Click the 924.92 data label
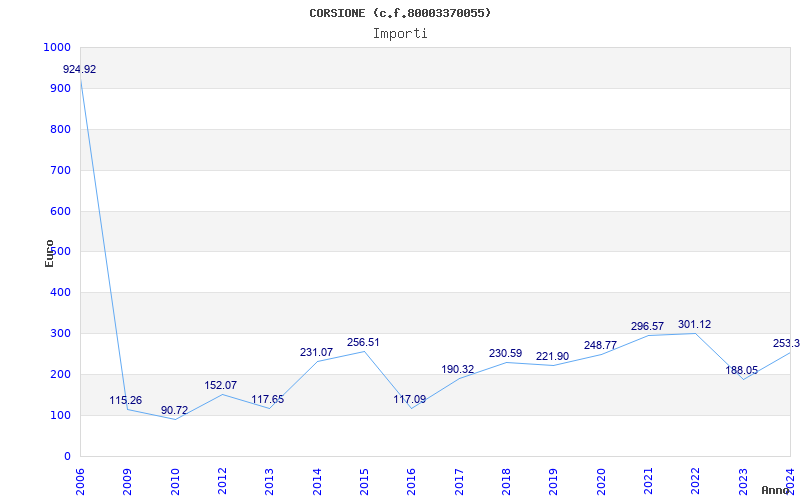This screenshot has height=500, width=800. click(80, 69)
